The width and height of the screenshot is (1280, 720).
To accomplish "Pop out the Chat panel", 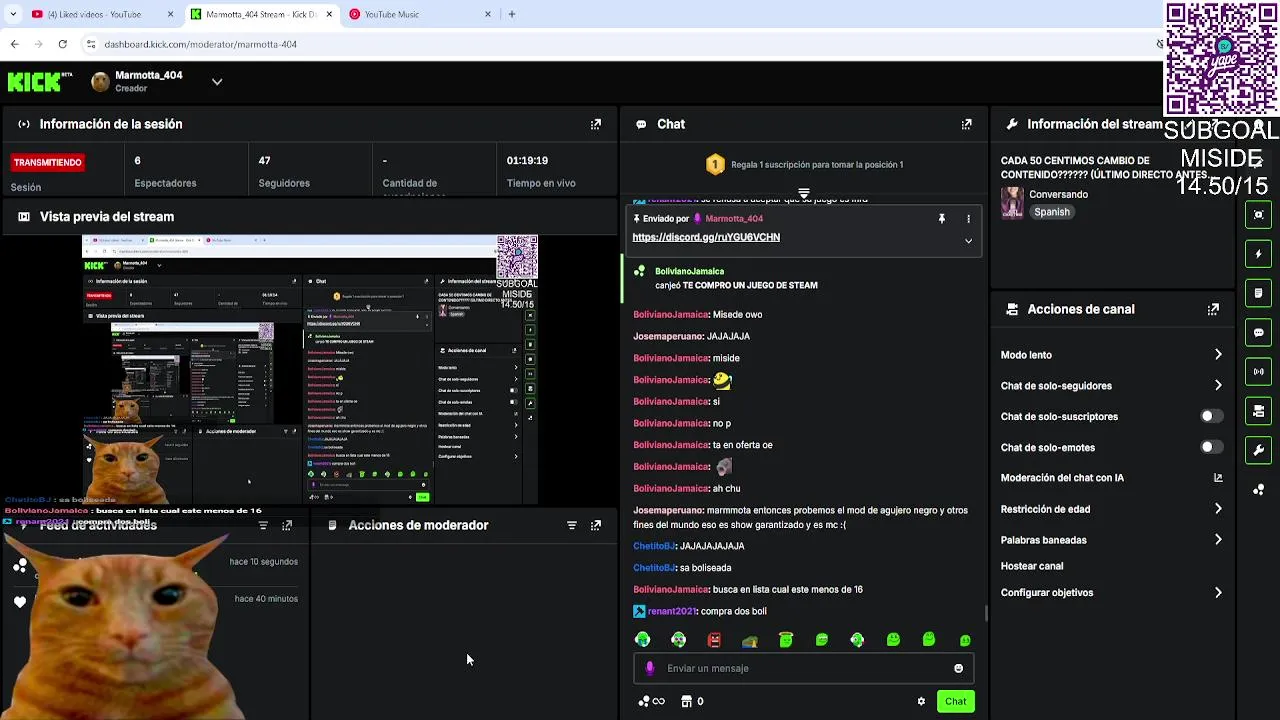I will 966,124.
